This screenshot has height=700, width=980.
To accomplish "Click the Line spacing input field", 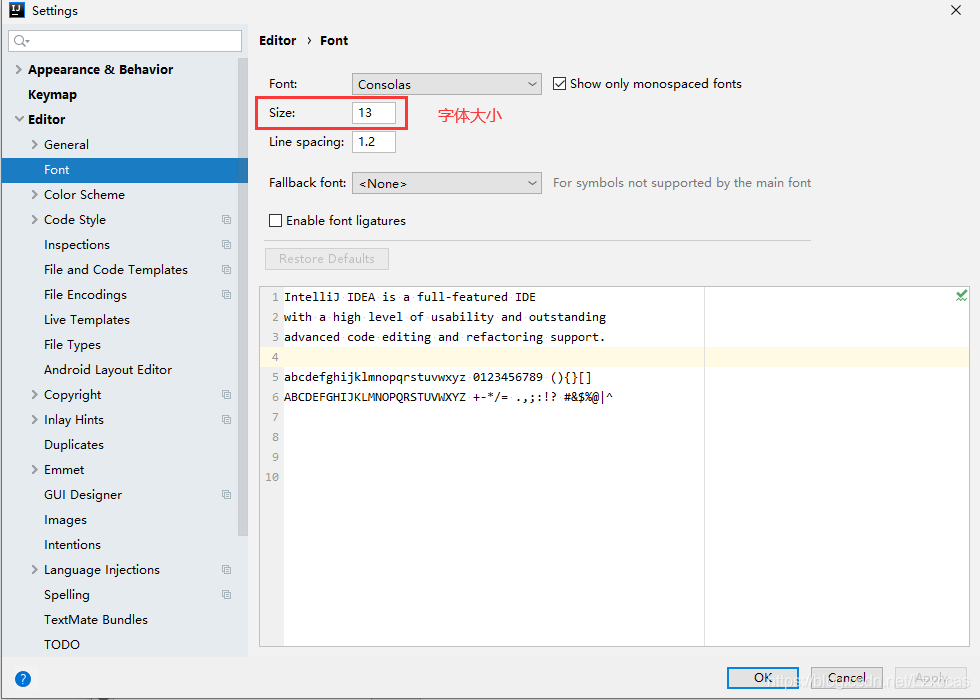I will [x=374, y=142].
